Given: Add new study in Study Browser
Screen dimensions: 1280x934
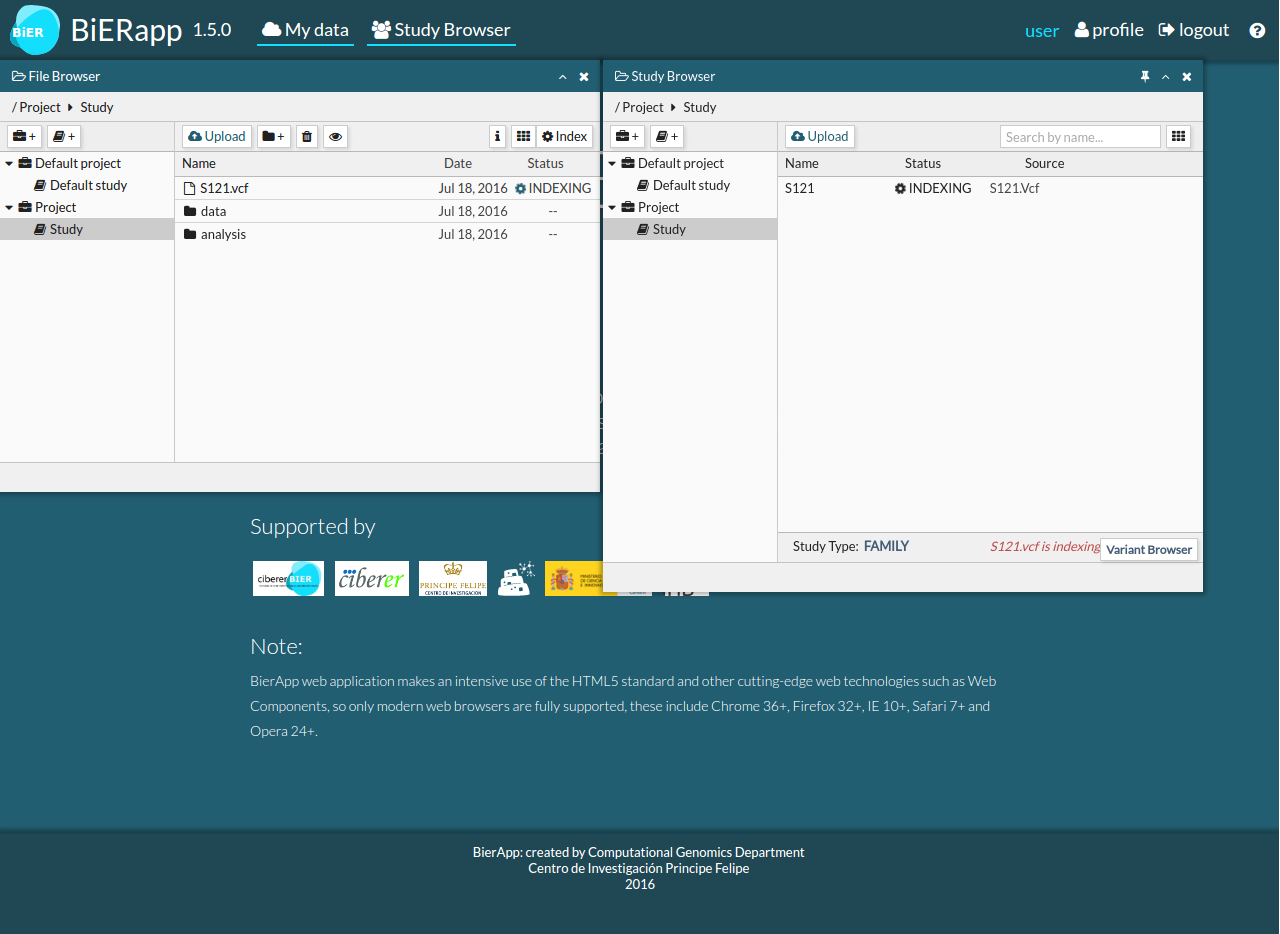Looking at the screenshot, I should 667,137.
